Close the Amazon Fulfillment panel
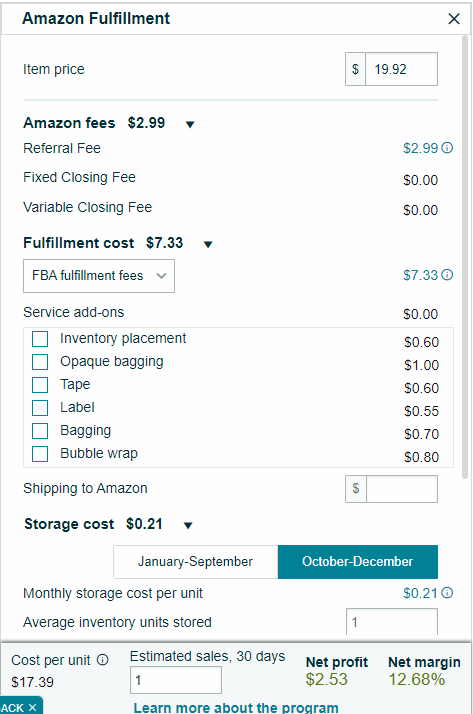 (x=454, y=19)
